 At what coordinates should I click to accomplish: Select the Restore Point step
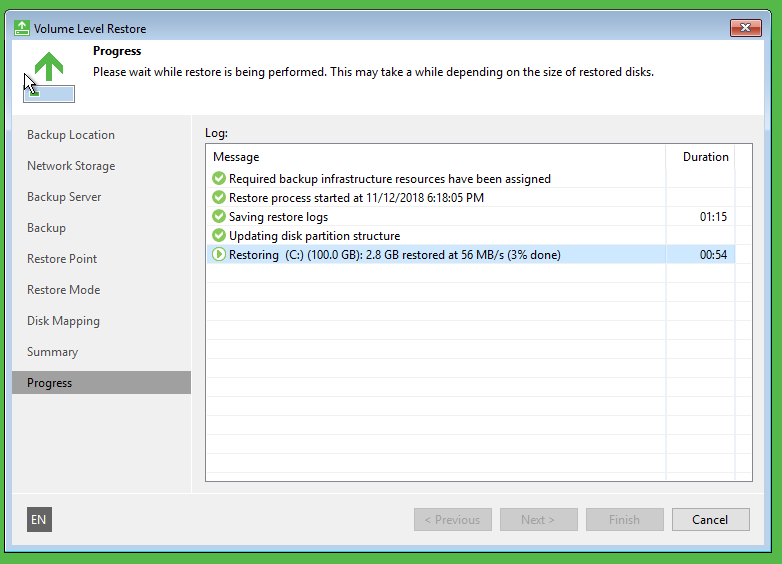pos(62,259)
